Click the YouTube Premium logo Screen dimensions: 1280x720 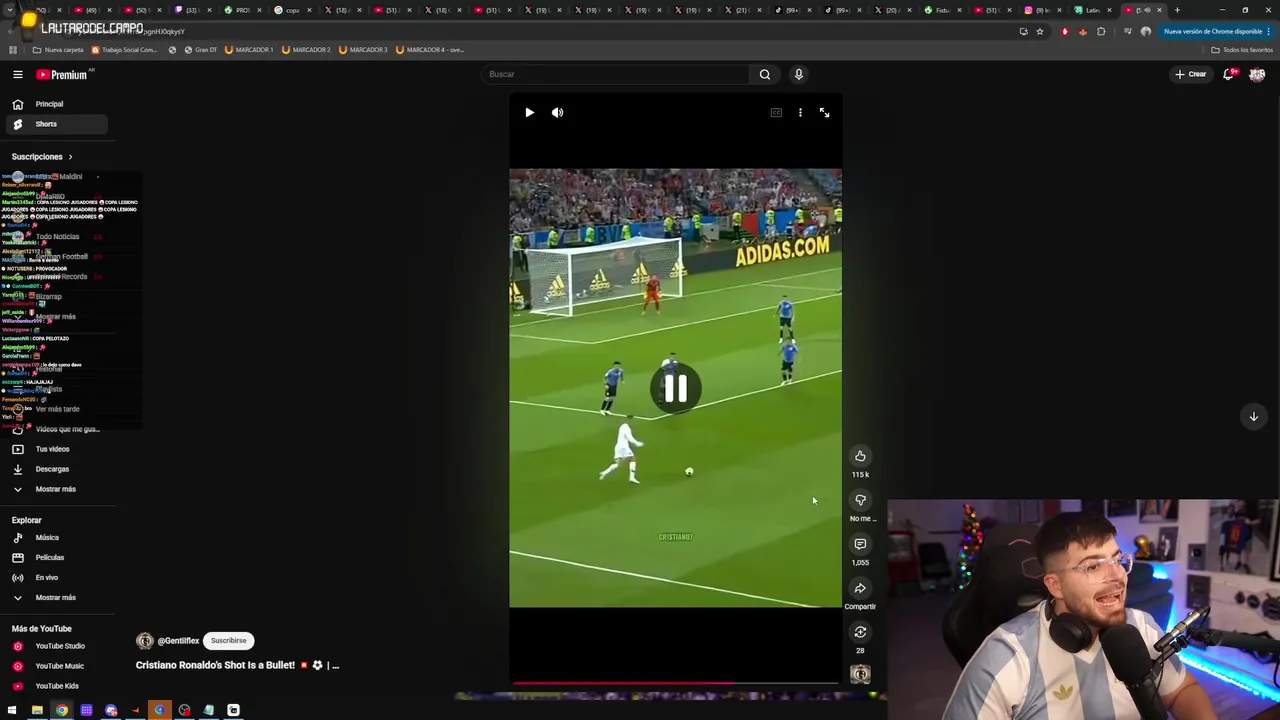[x=63, y=74]
